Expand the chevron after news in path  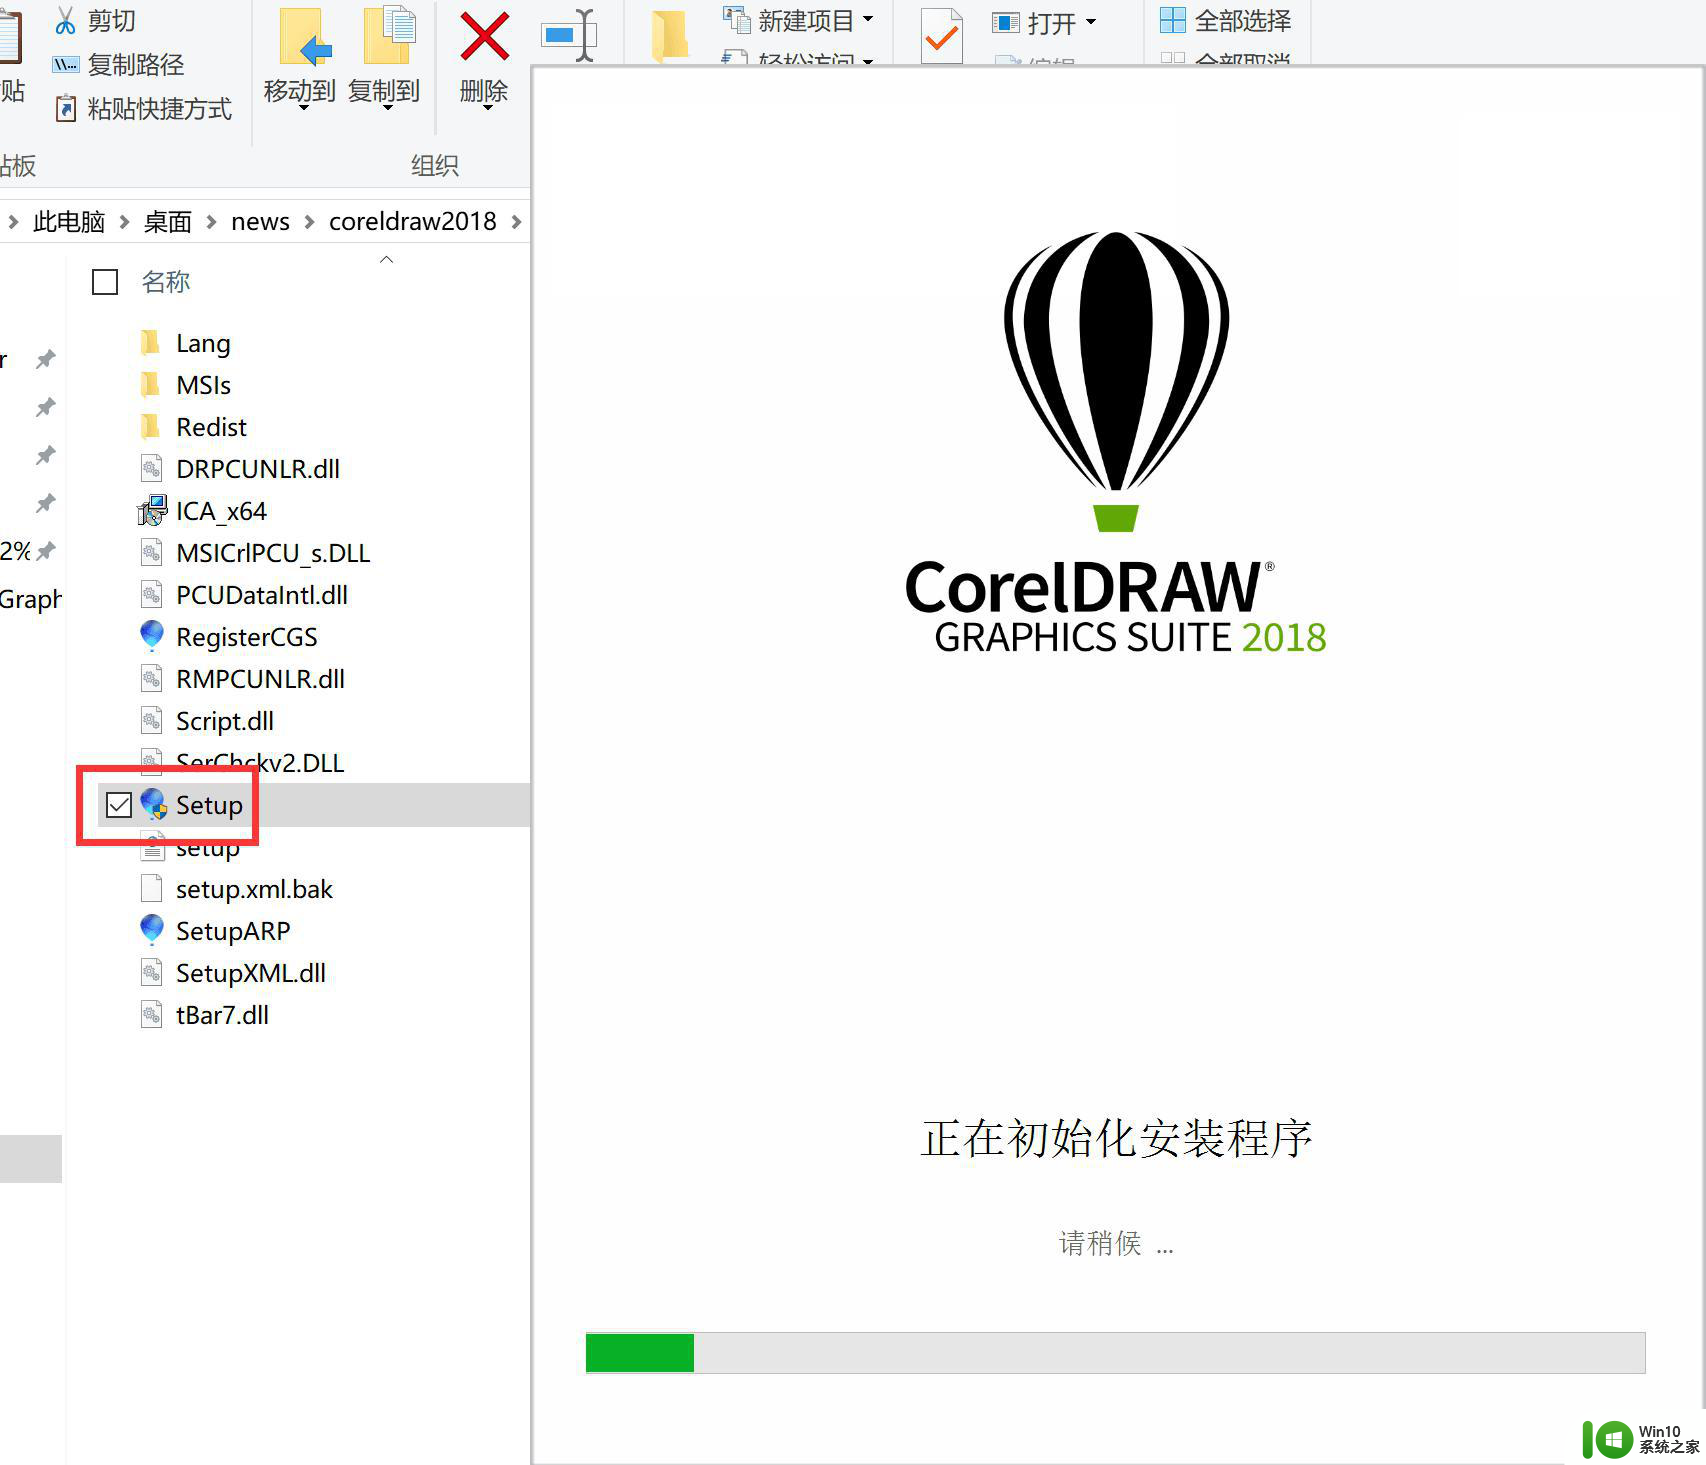click(309, 221)
